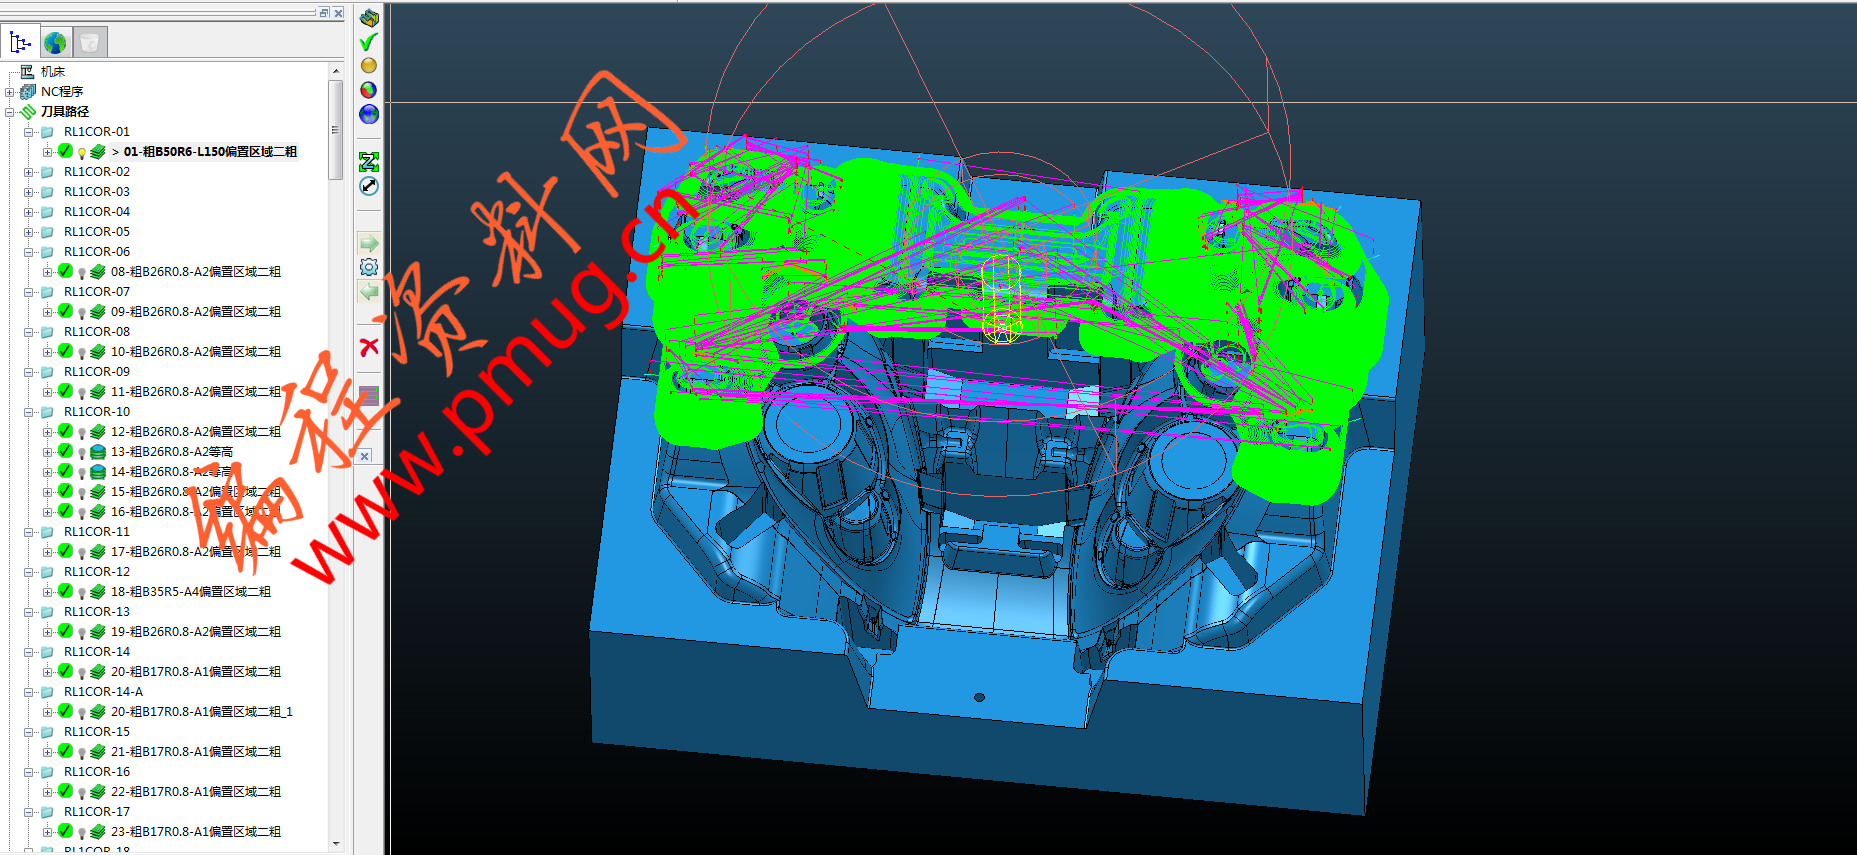Select toolpath 20-粗B17R0.8-A1偏置区域二粗_1
Image resolution: width=1857 pixels, height=855 pixels.
pyautogui.click(x=202, y=712)
